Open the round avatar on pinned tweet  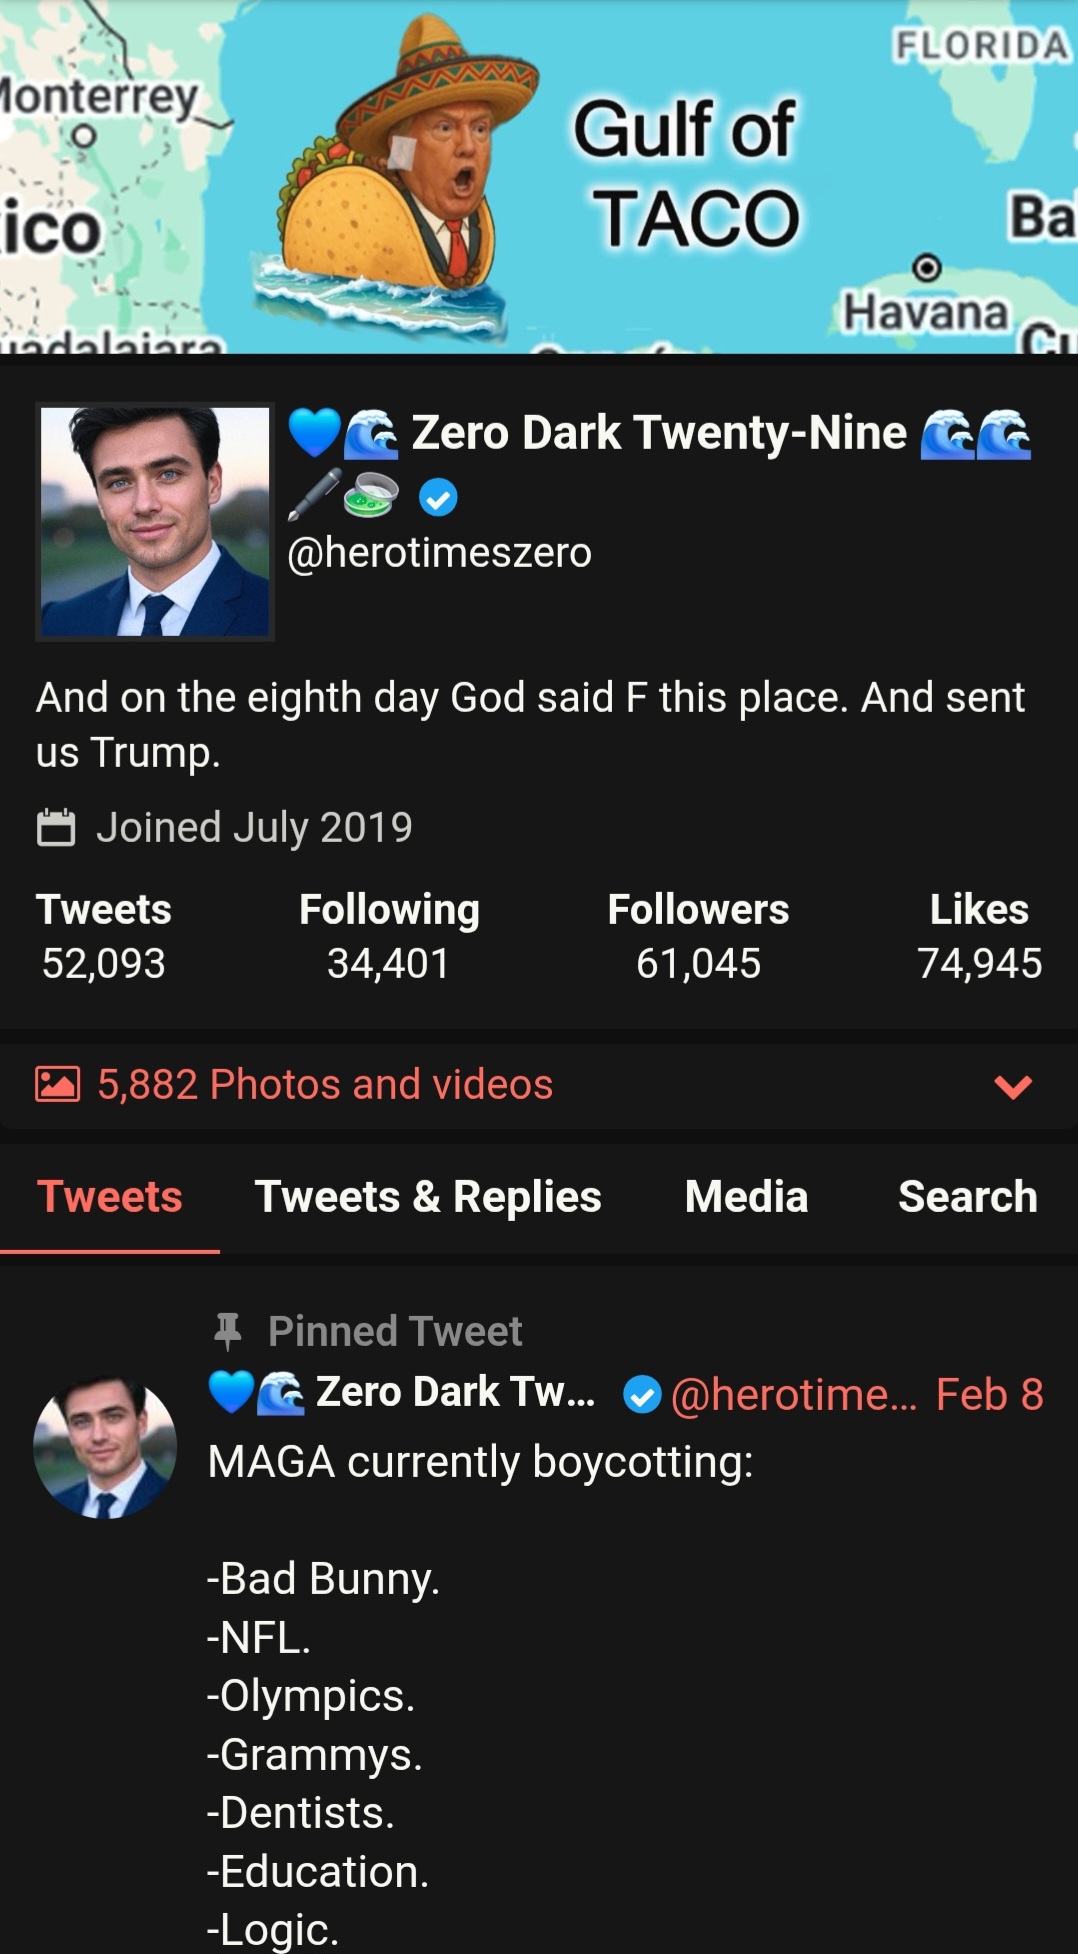(105, 1446)
